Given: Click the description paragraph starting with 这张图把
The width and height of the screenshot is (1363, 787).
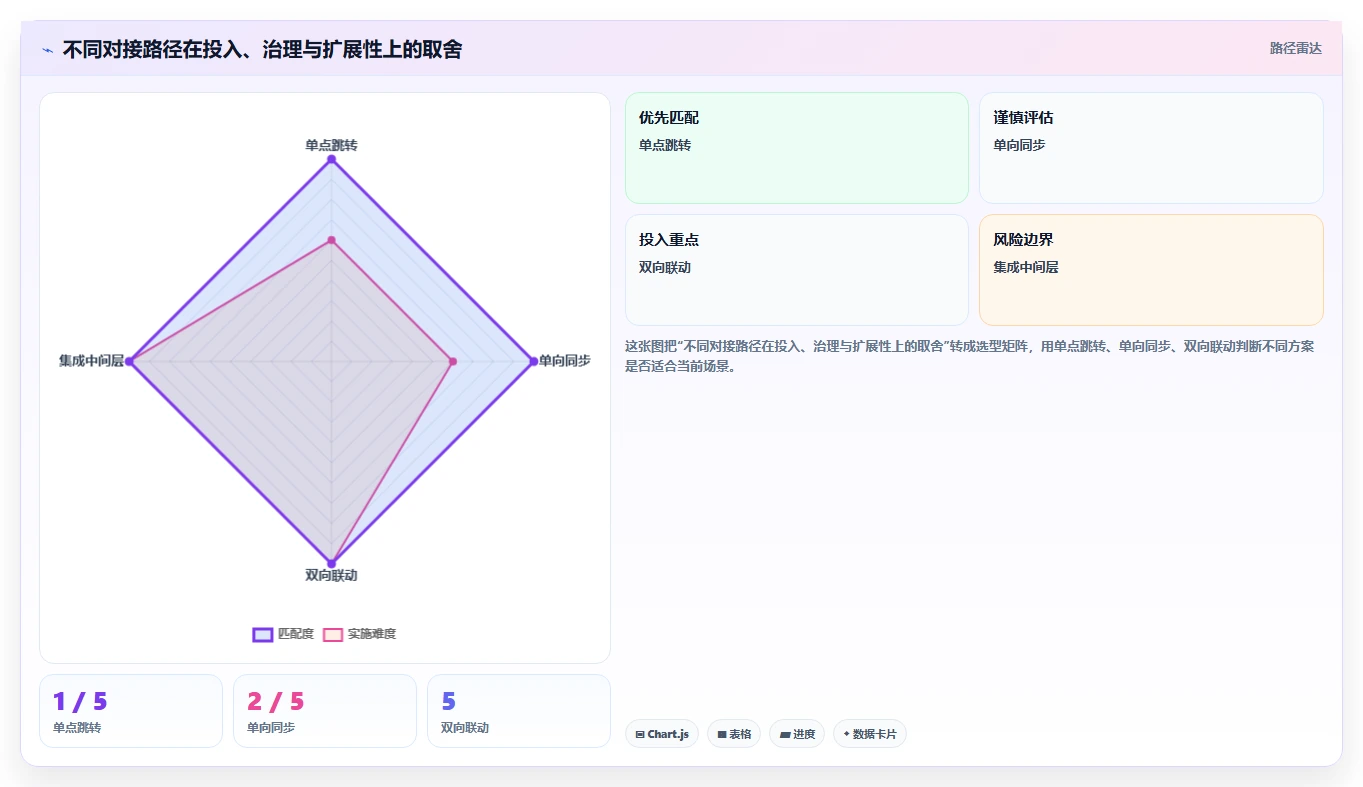Looking at the screenshot, I should 970,356.
